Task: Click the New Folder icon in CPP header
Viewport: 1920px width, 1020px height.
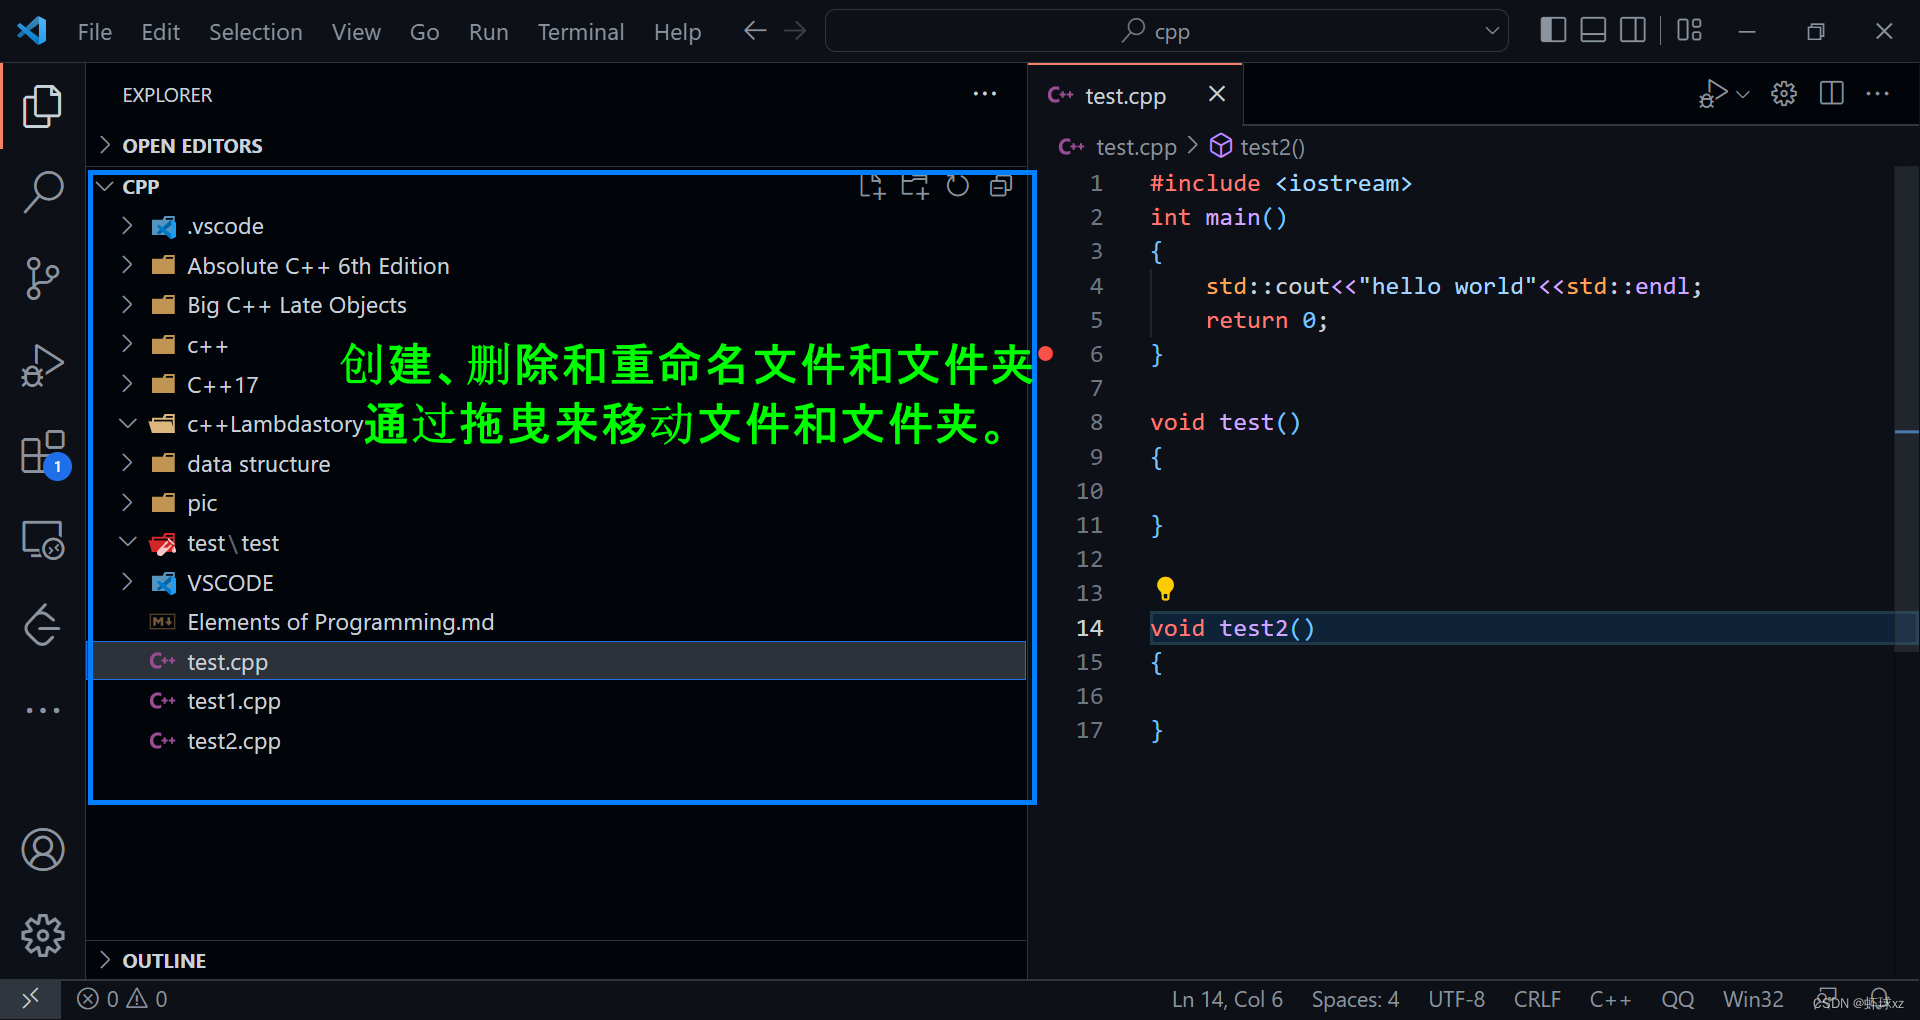Action: point(915,186)
